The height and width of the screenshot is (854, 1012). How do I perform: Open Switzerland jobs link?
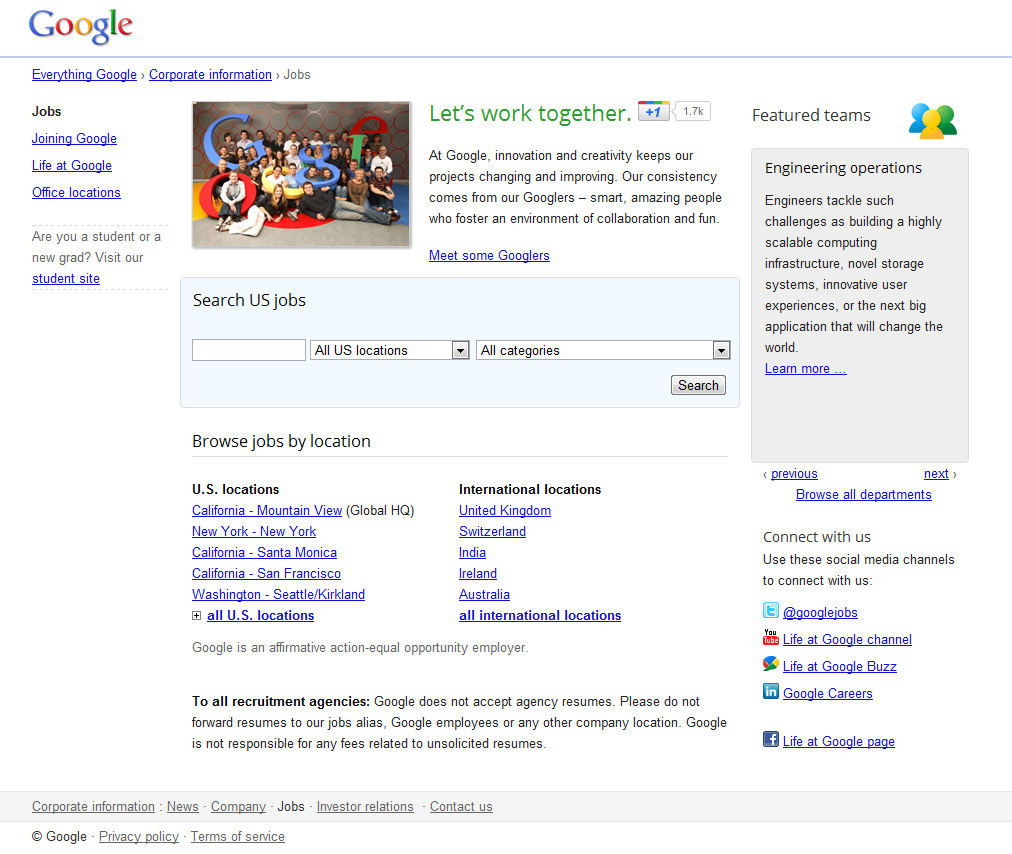tap(492, 532)
